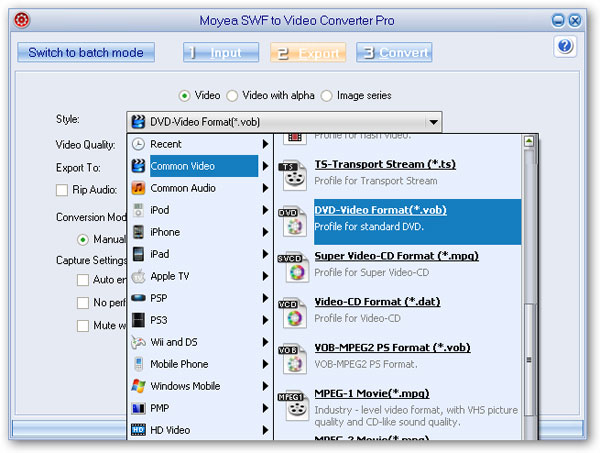
Task: Expand the Recent submenu arrow
Action: click(265, 144)
